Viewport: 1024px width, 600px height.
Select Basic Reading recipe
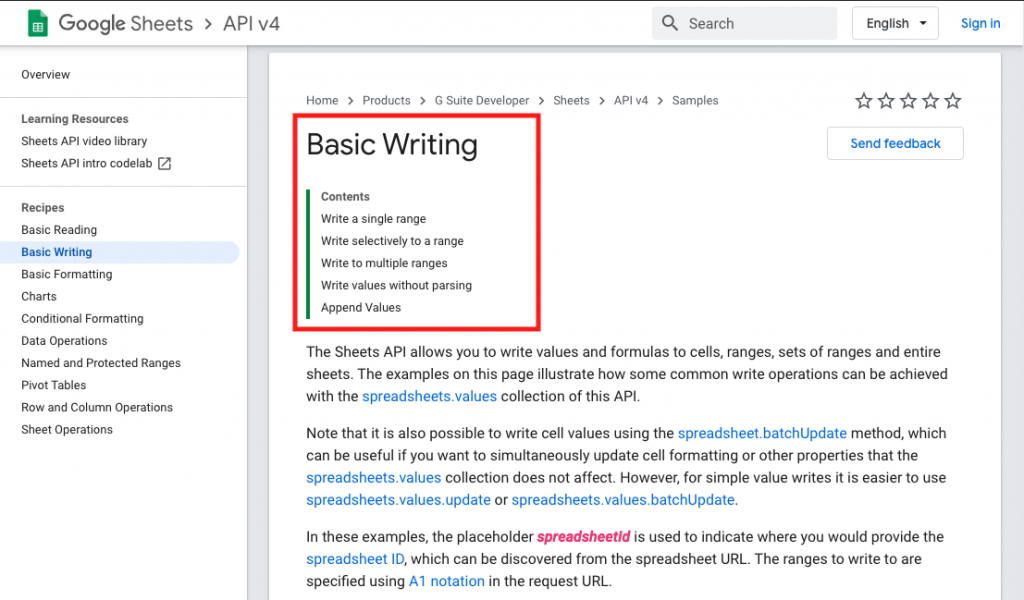point(59,230)
